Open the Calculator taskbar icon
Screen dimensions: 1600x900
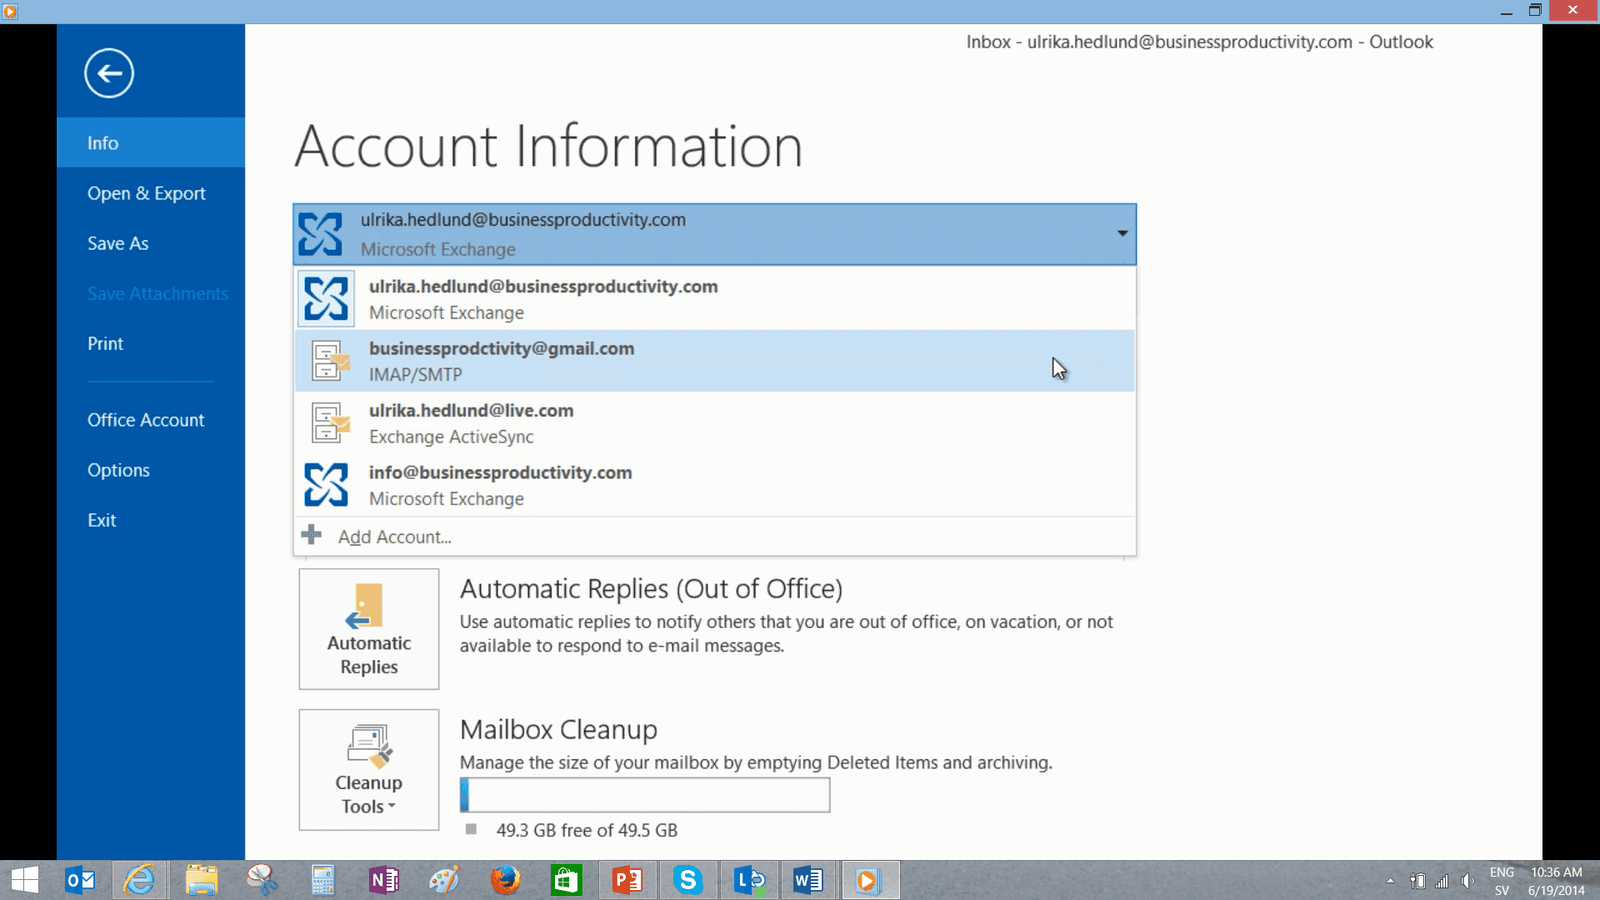322,880
